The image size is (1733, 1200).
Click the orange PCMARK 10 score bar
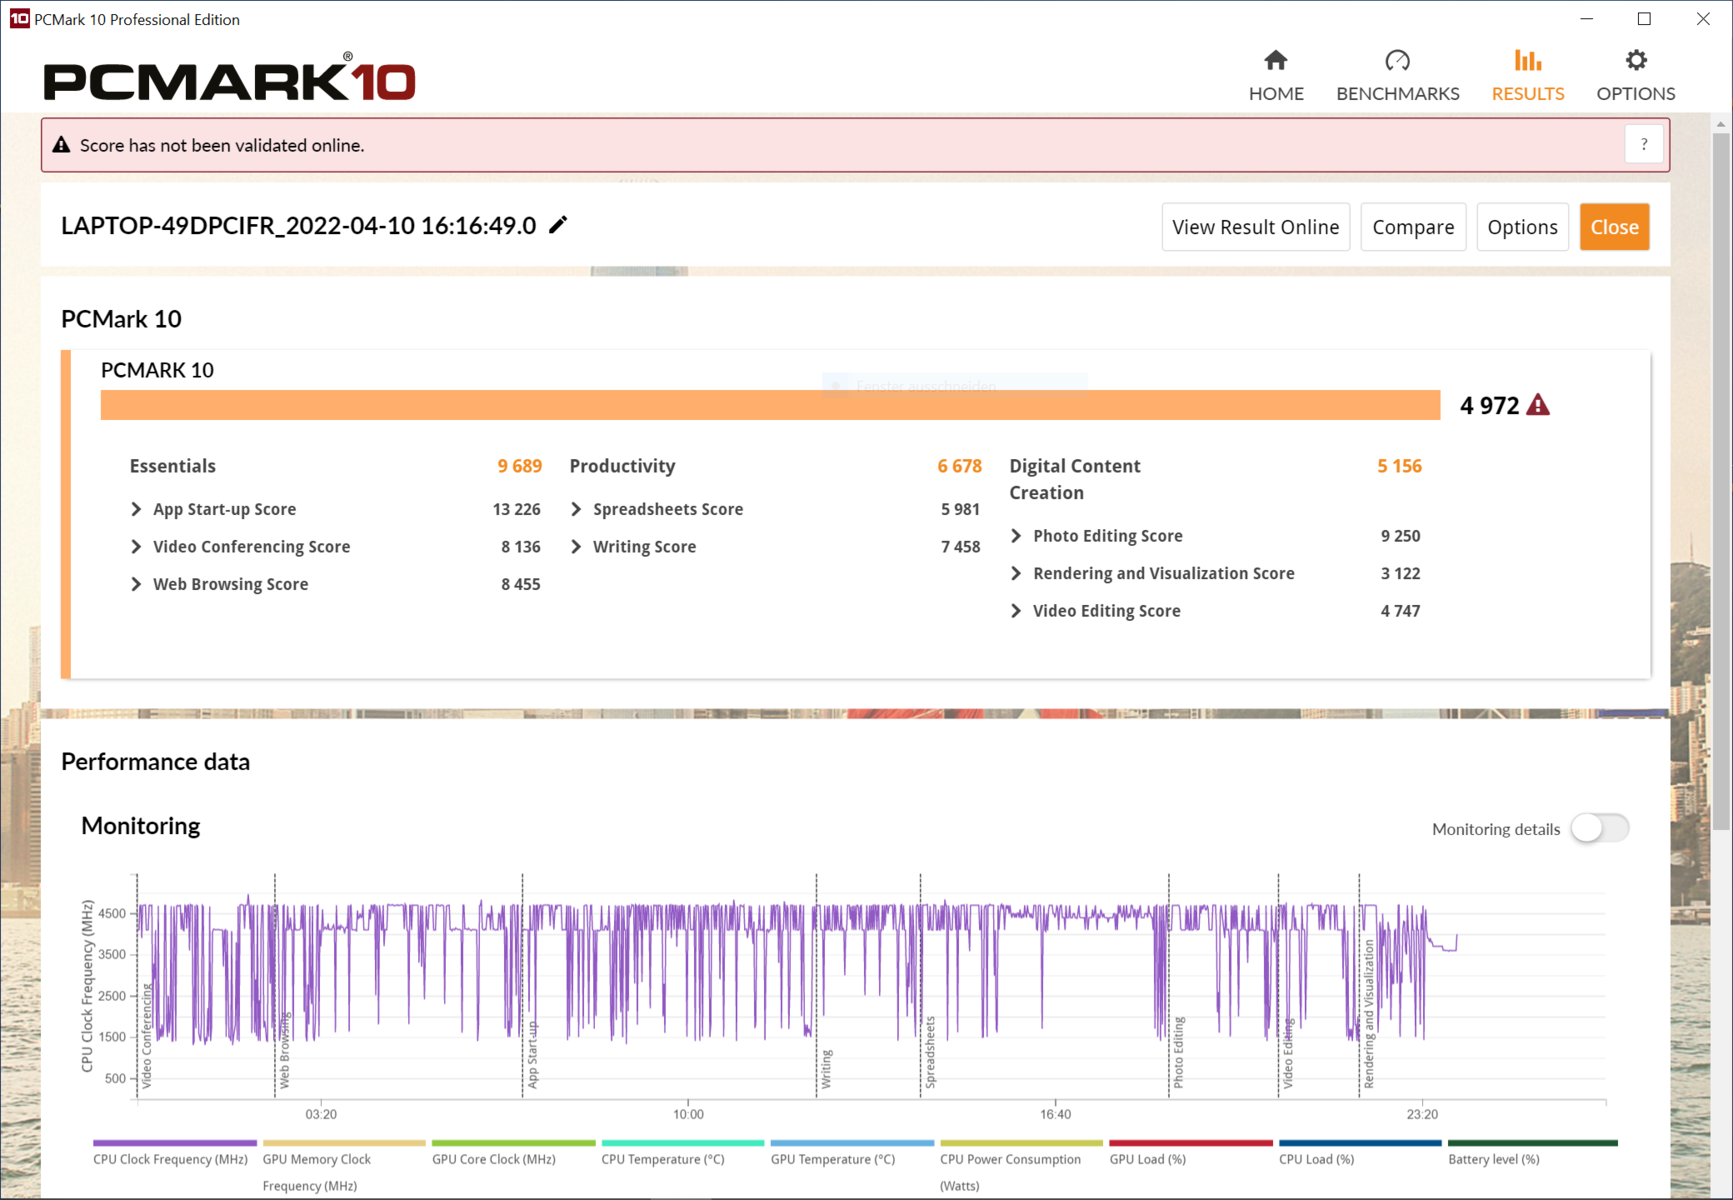tap(770, 405)
